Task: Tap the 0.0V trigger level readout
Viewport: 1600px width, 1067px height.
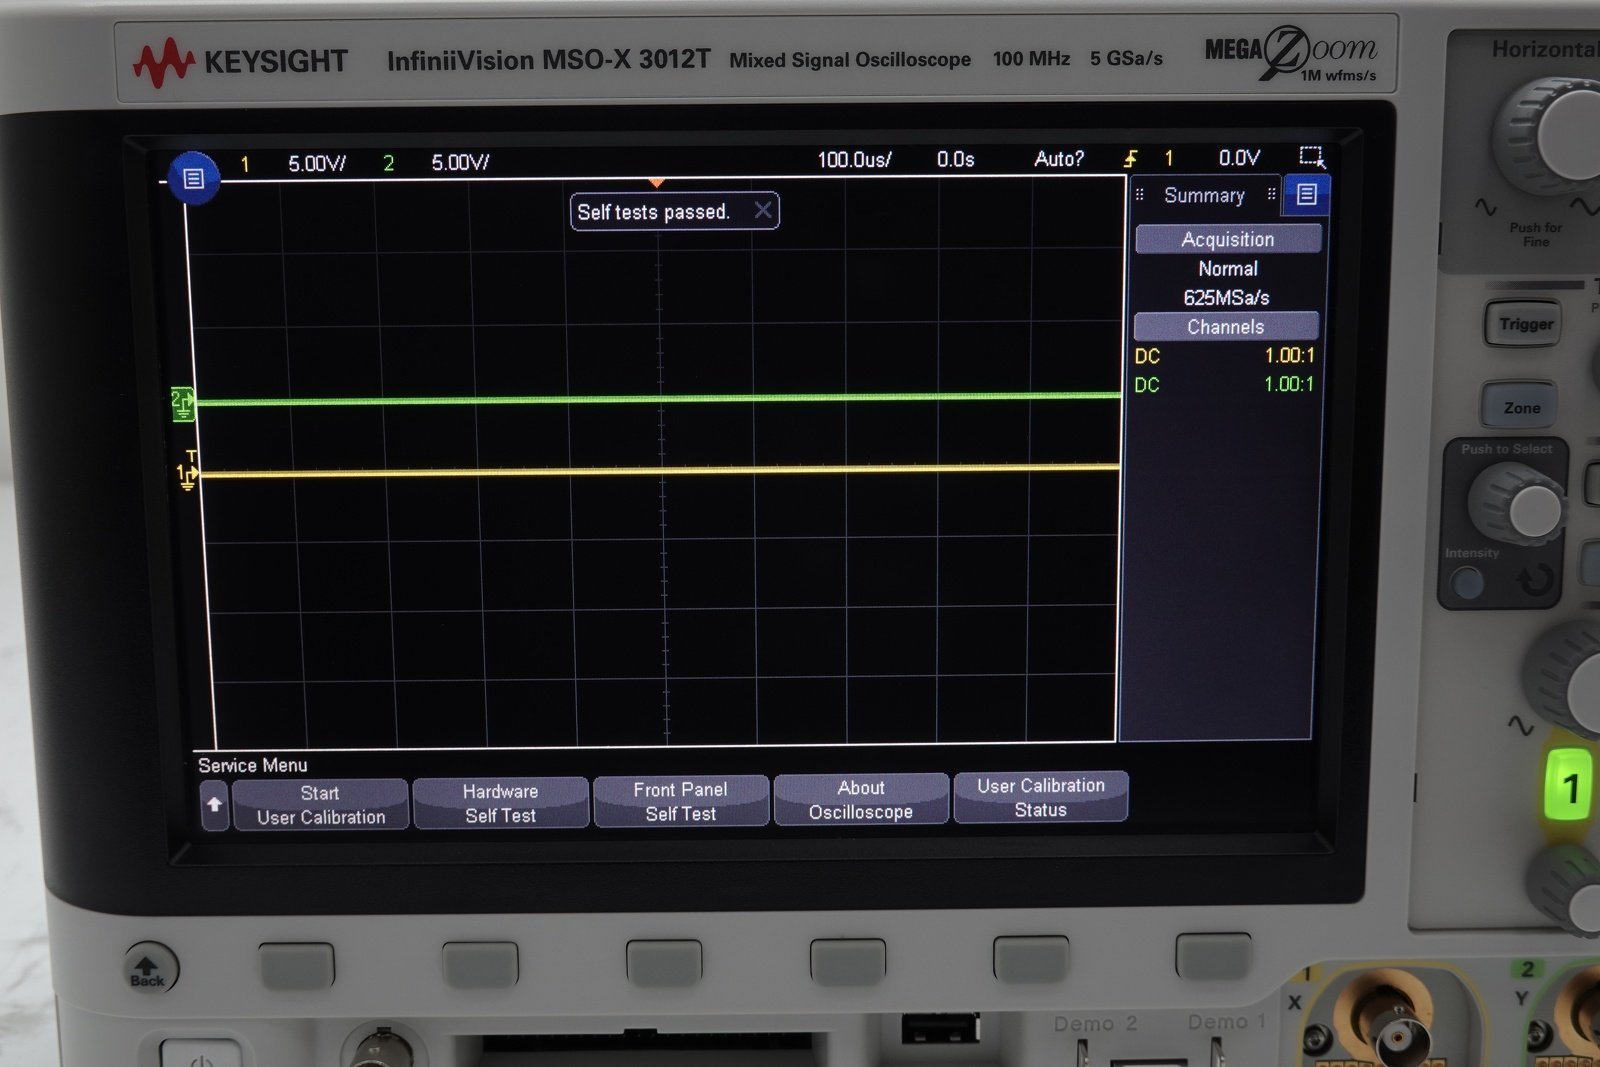Action: pos(1239,157)
